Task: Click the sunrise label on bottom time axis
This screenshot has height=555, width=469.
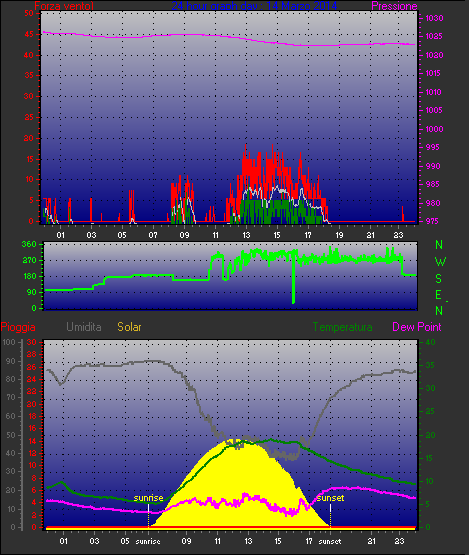Action: tap(148, 542)
